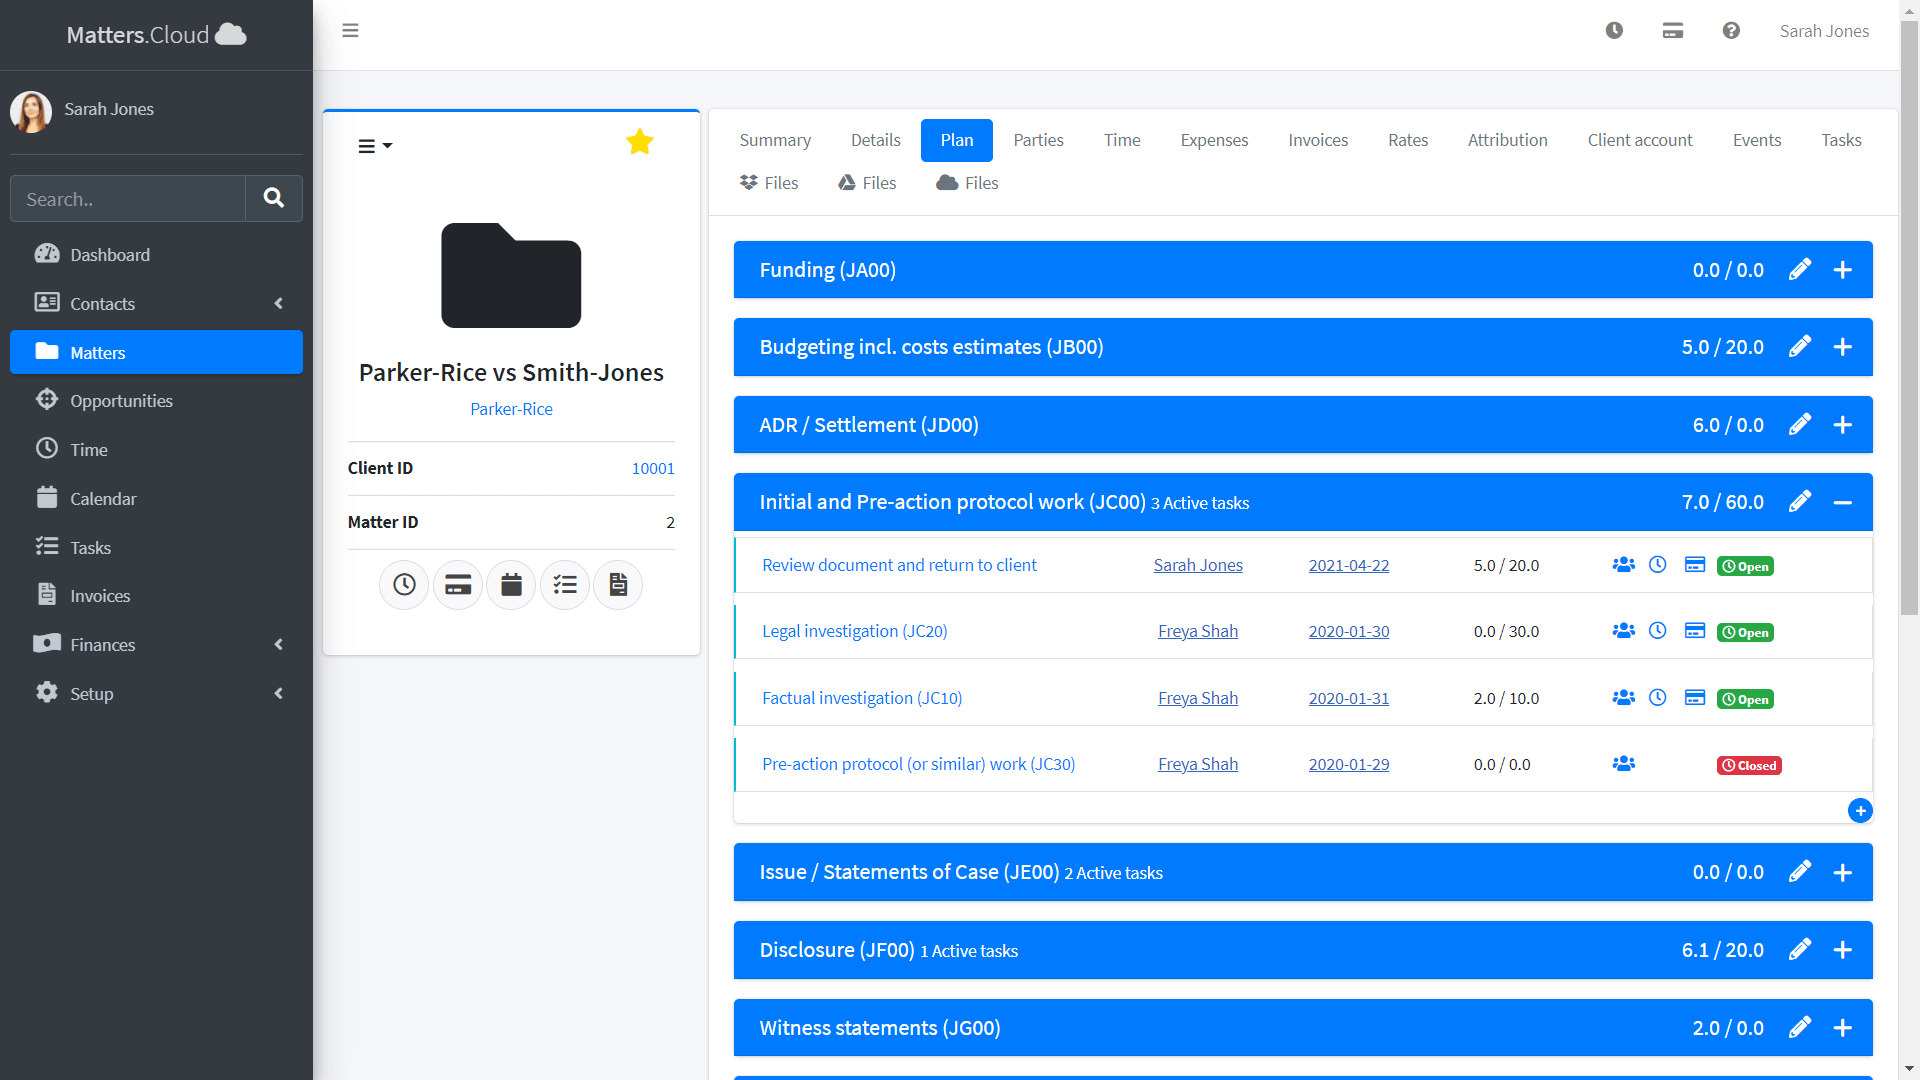Click the Closed badge on Pre-action protocol work
Screen dimensions: 1920x1080
[1748, 765]
